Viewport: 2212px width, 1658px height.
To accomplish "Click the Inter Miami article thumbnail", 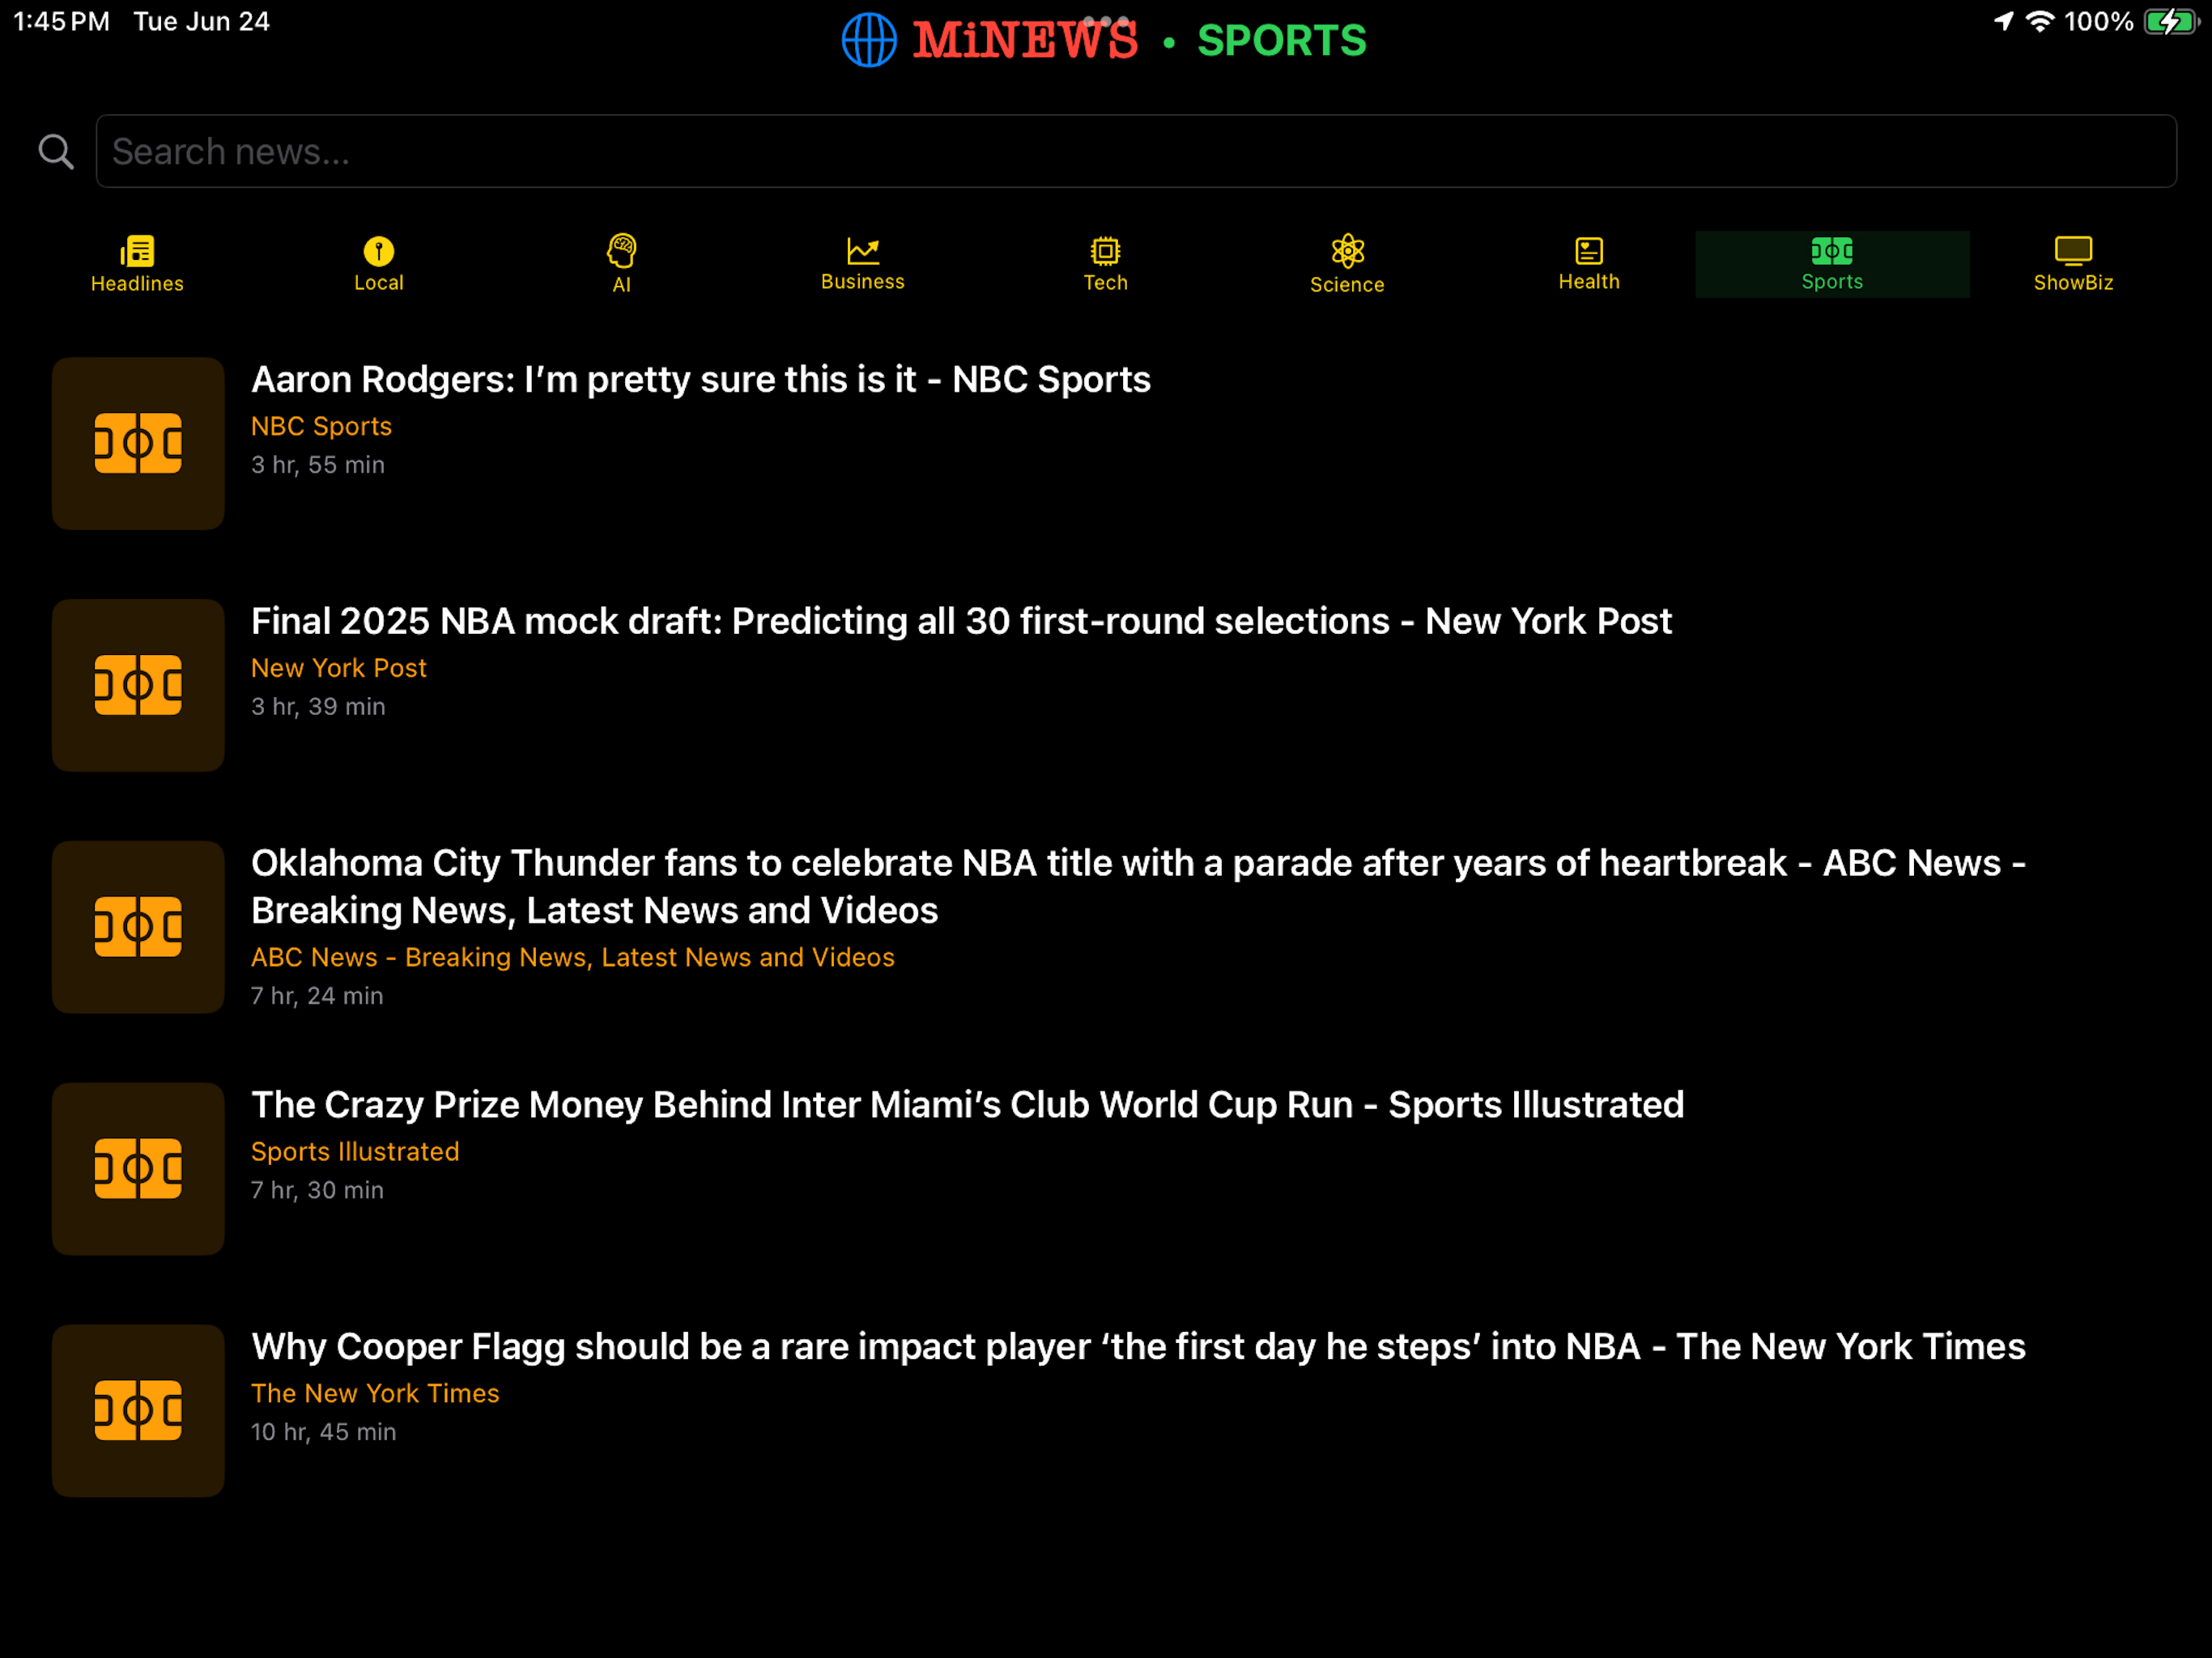I will (138, 1170).
